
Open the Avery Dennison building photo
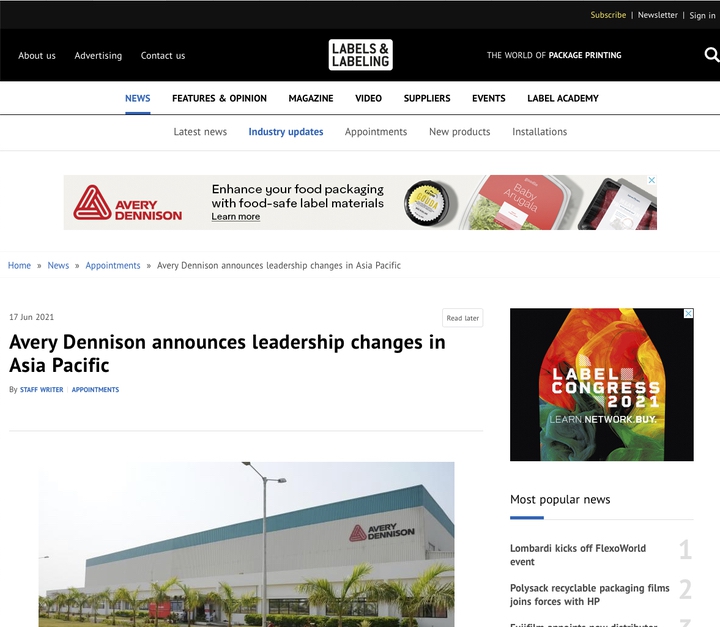(247, 544)
